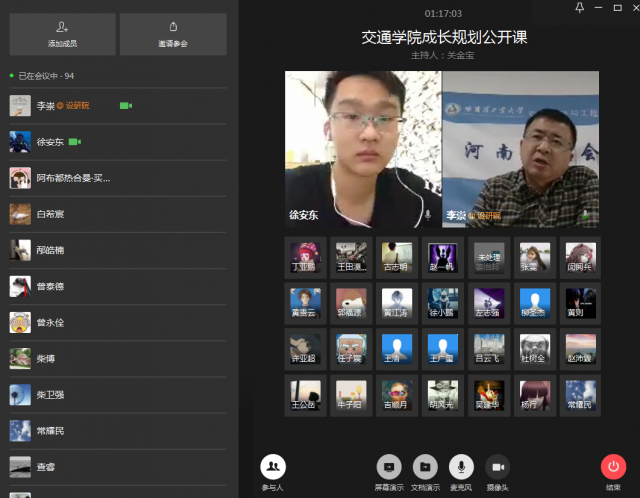Click green camera icon beside 李崇
The height and width of the screenshot is (498, 640).
point(126,106)
